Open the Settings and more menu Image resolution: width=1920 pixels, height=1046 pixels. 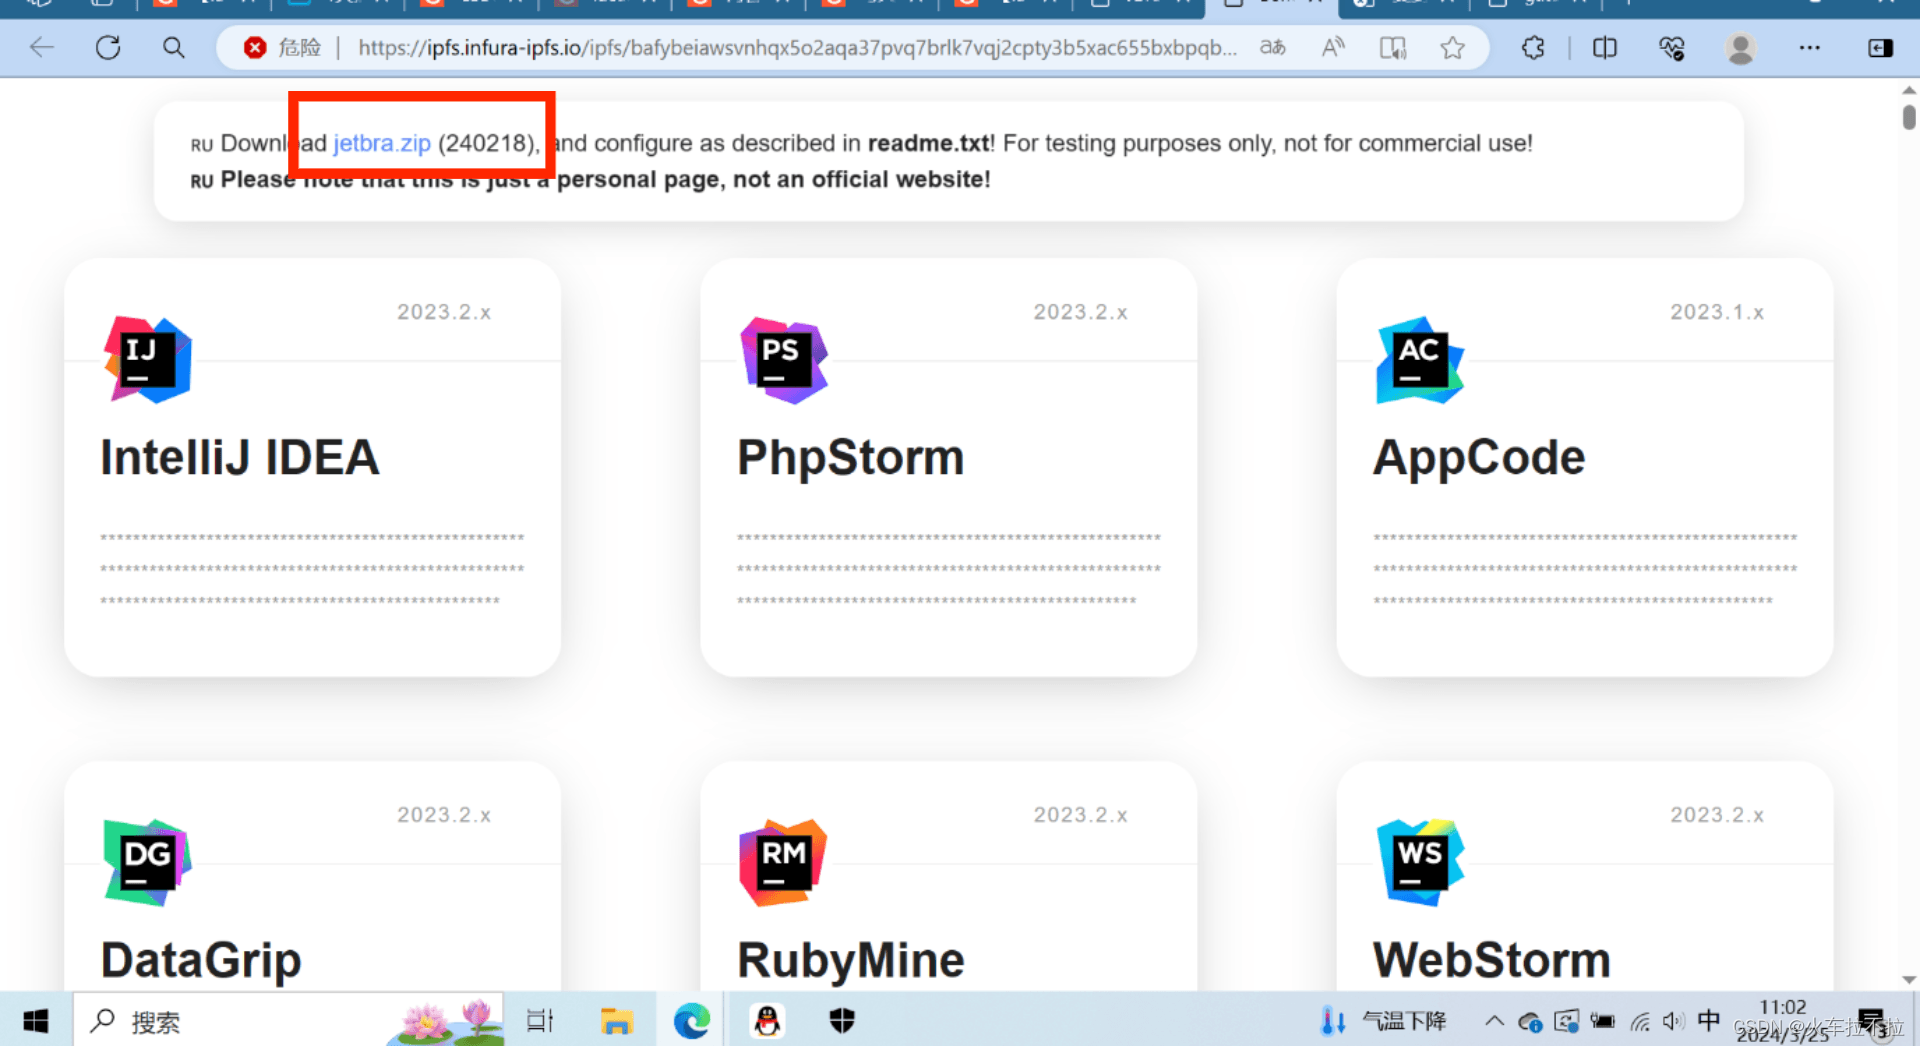click(1809, 47)
